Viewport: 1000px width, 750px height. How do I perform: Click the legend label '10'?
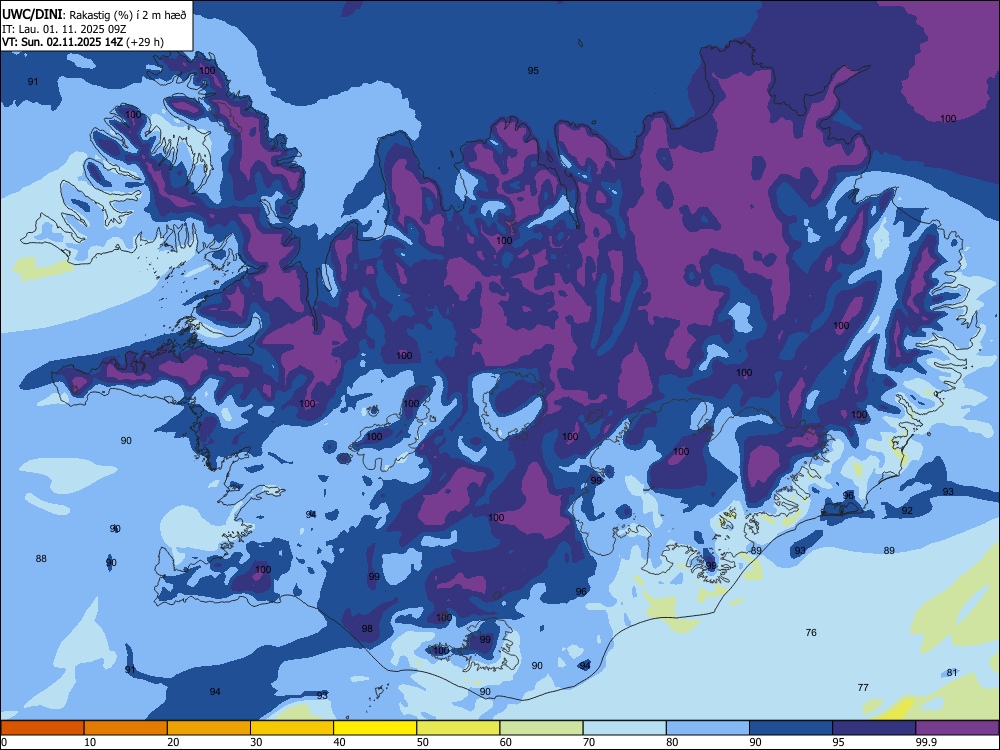[90, 742]
